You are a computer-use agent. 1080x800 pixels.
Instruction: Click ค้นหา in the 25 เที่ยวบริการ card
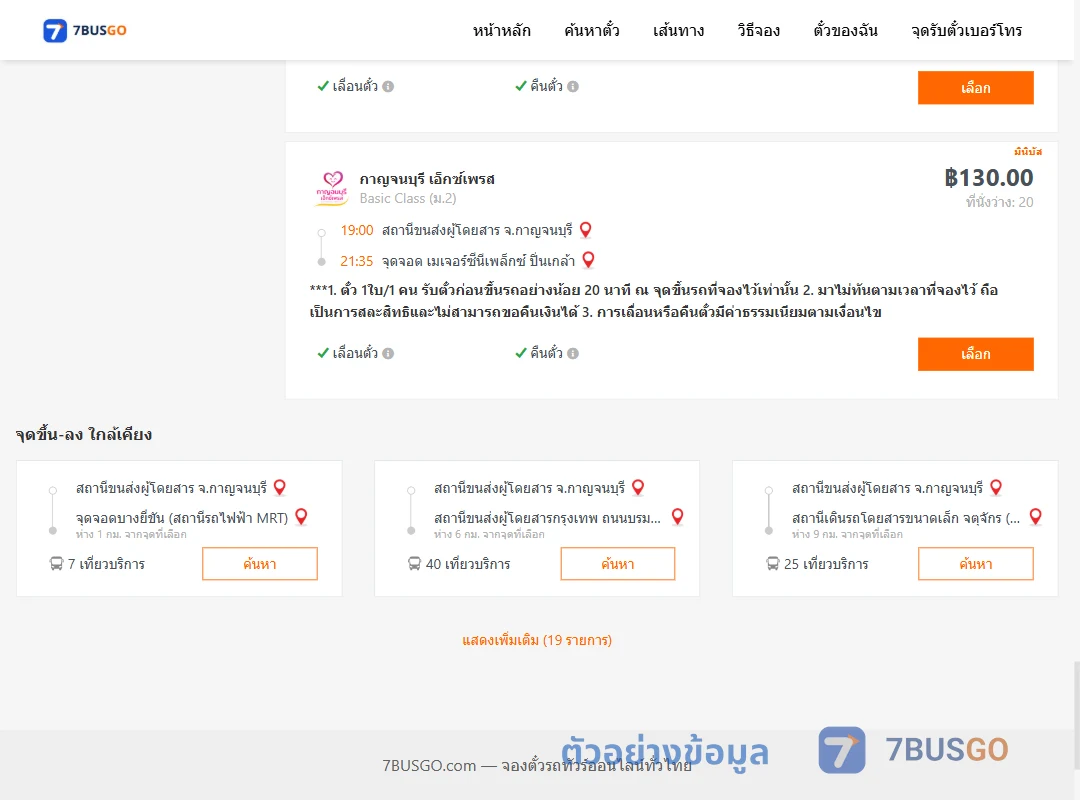tap(975, 564)
